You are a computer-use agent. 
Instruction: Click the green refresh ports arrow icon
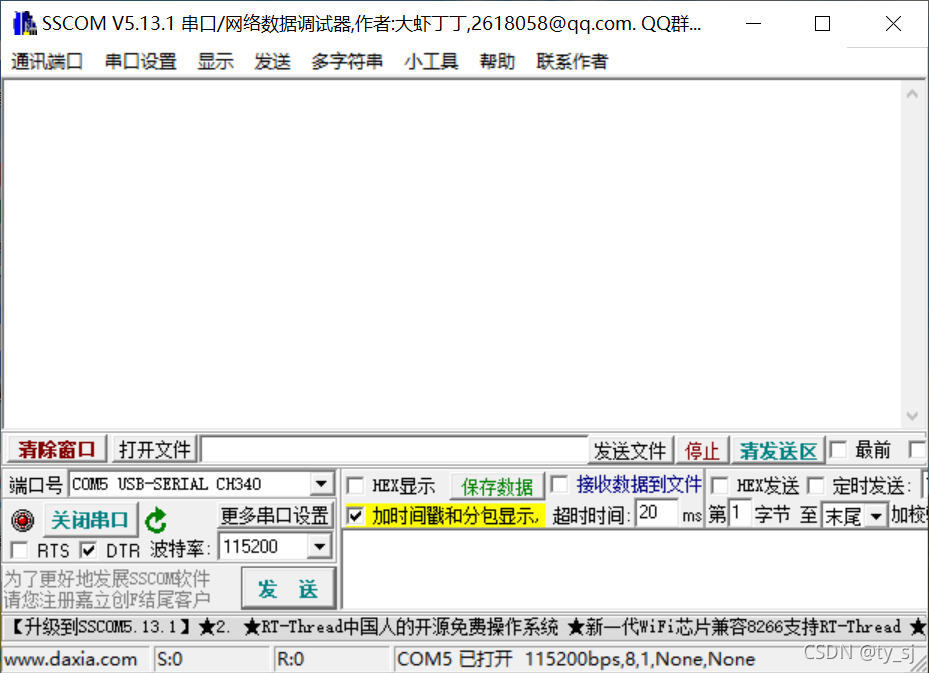pyautogui.click(x=155, y=519)
